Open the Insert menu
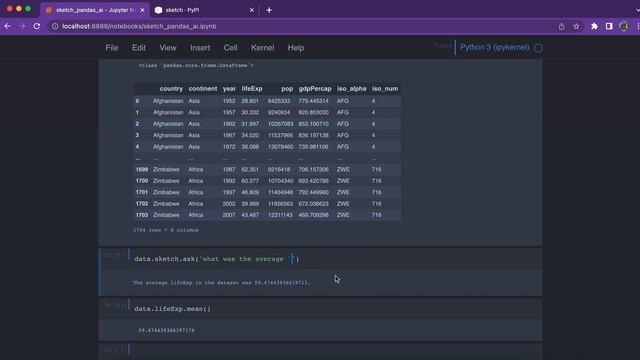The image size is (640, 360). click(x=200, y=48)
